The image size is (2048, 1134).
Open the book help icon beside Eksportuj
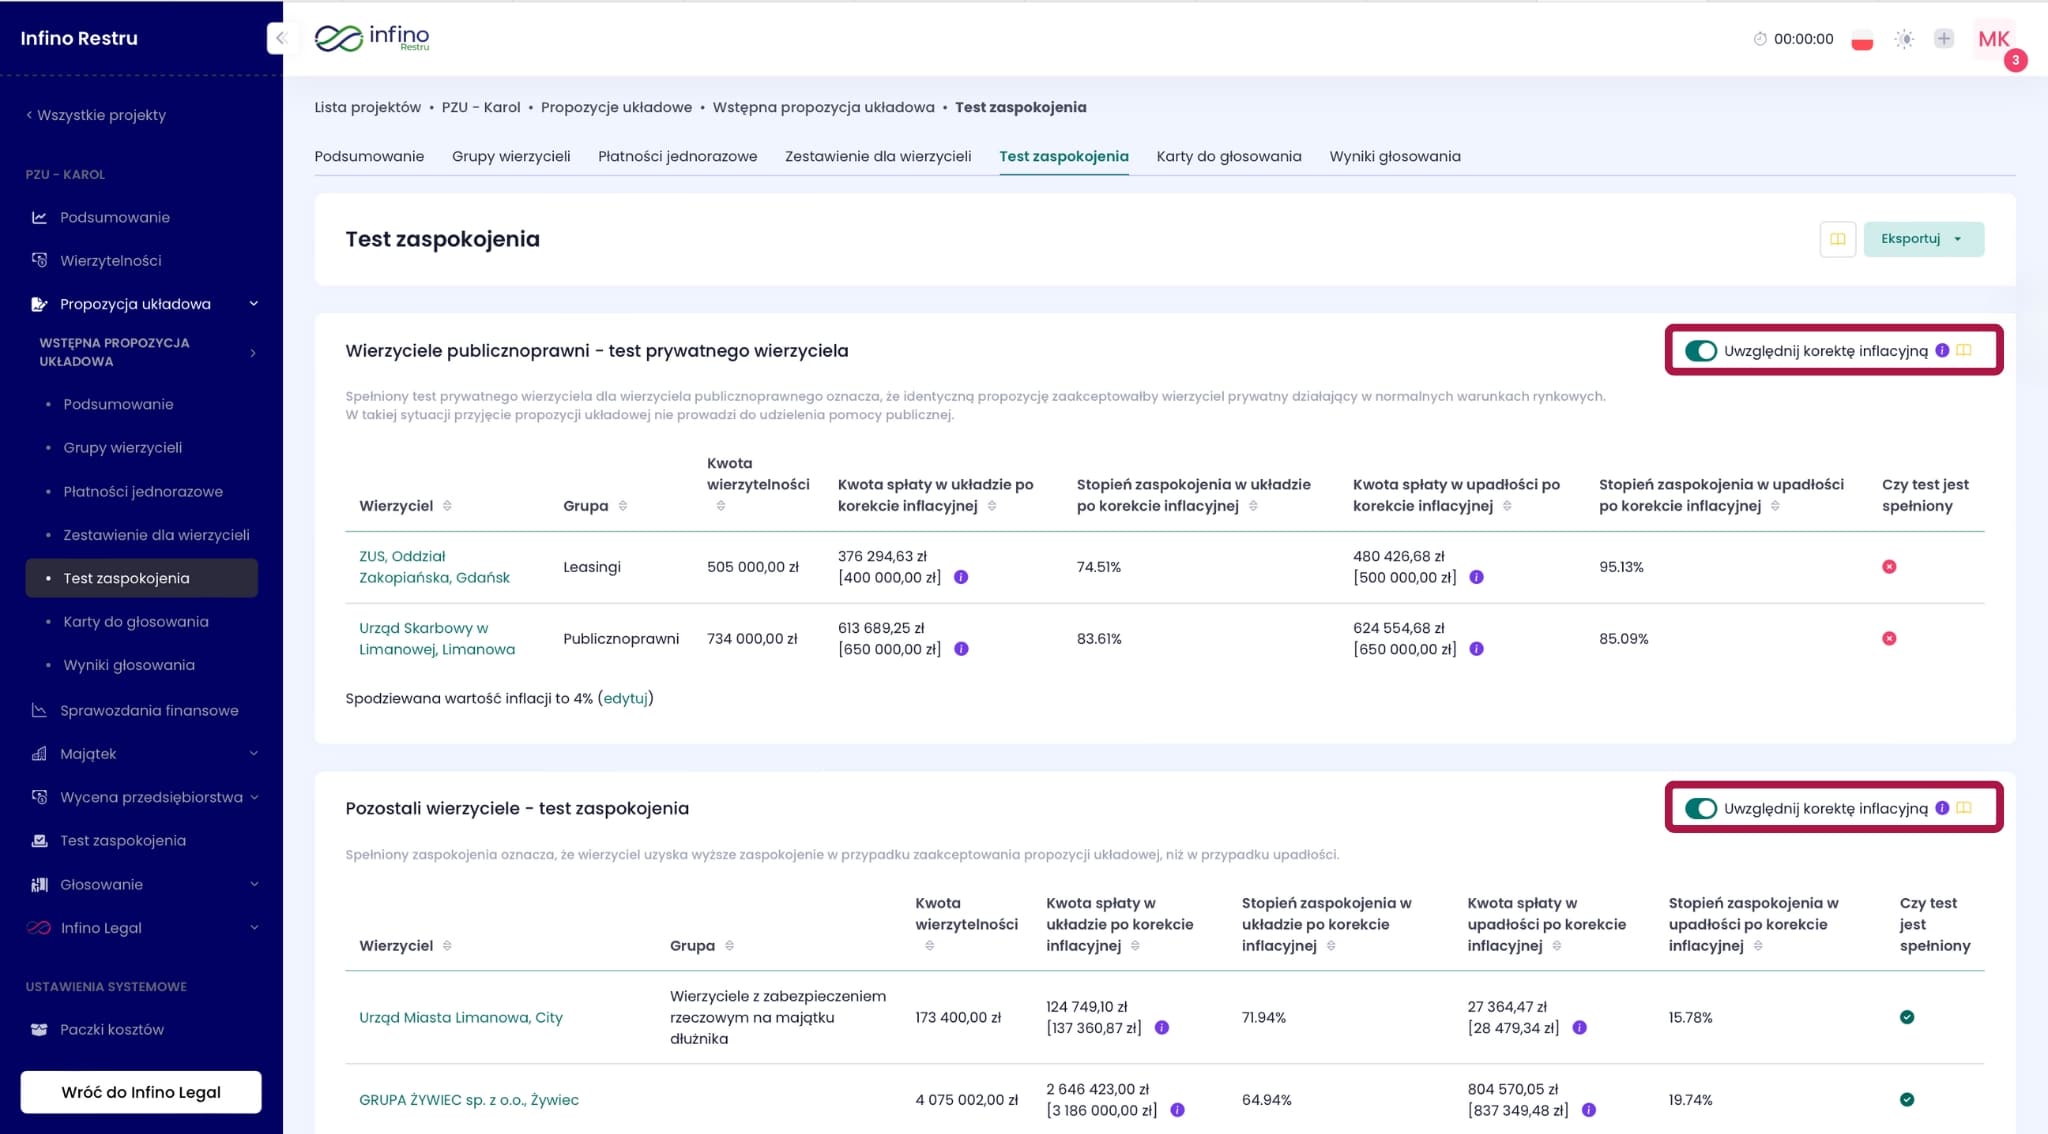(1837, 239)
